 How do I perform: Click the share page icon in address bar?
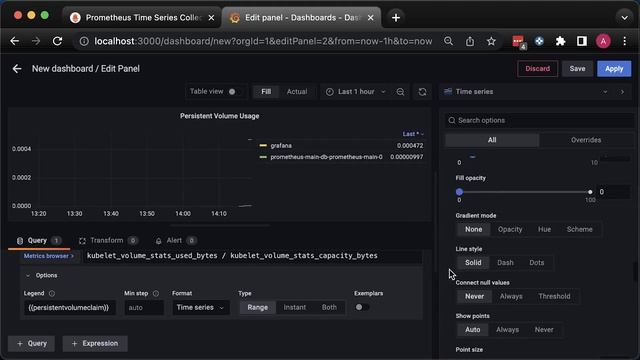(470, 41)
